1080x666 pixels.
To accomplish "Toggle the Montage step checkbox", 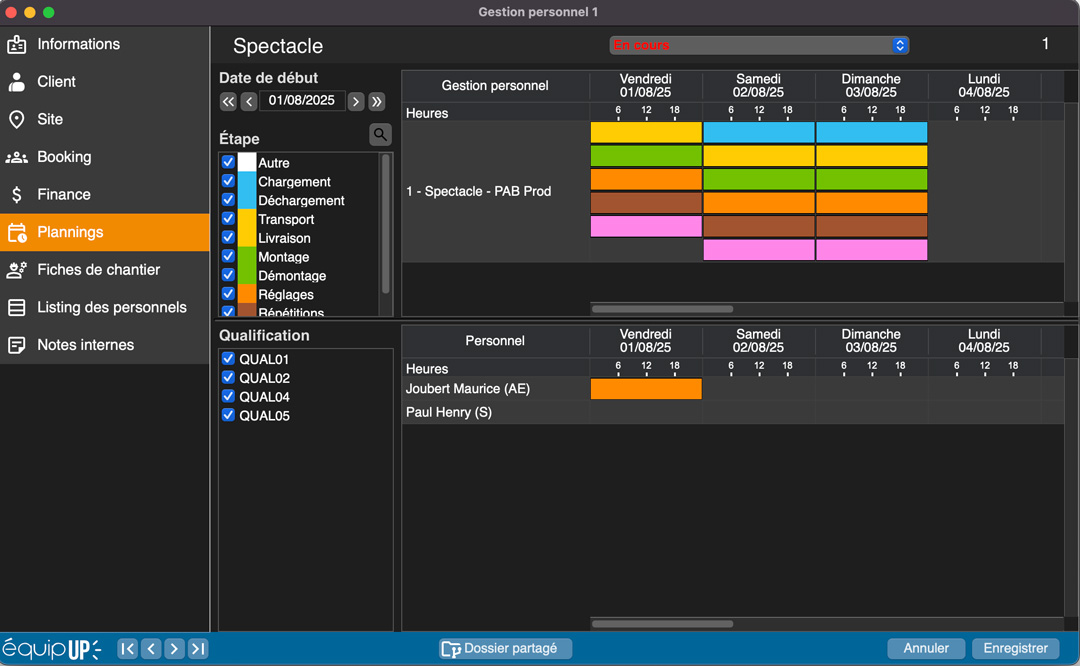I will (228, 257).
